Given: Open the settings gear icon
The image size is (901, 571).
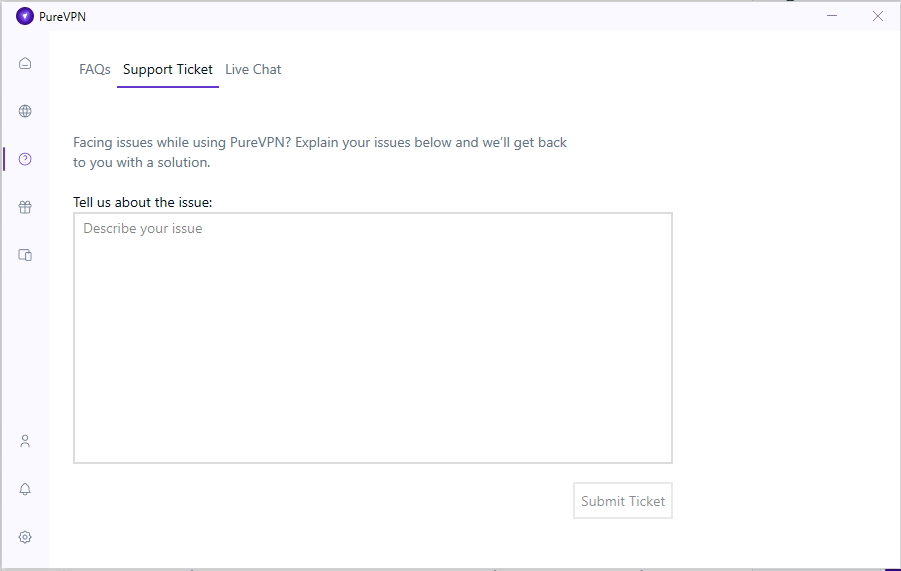Looking at the screenshot, I should 25,537.
